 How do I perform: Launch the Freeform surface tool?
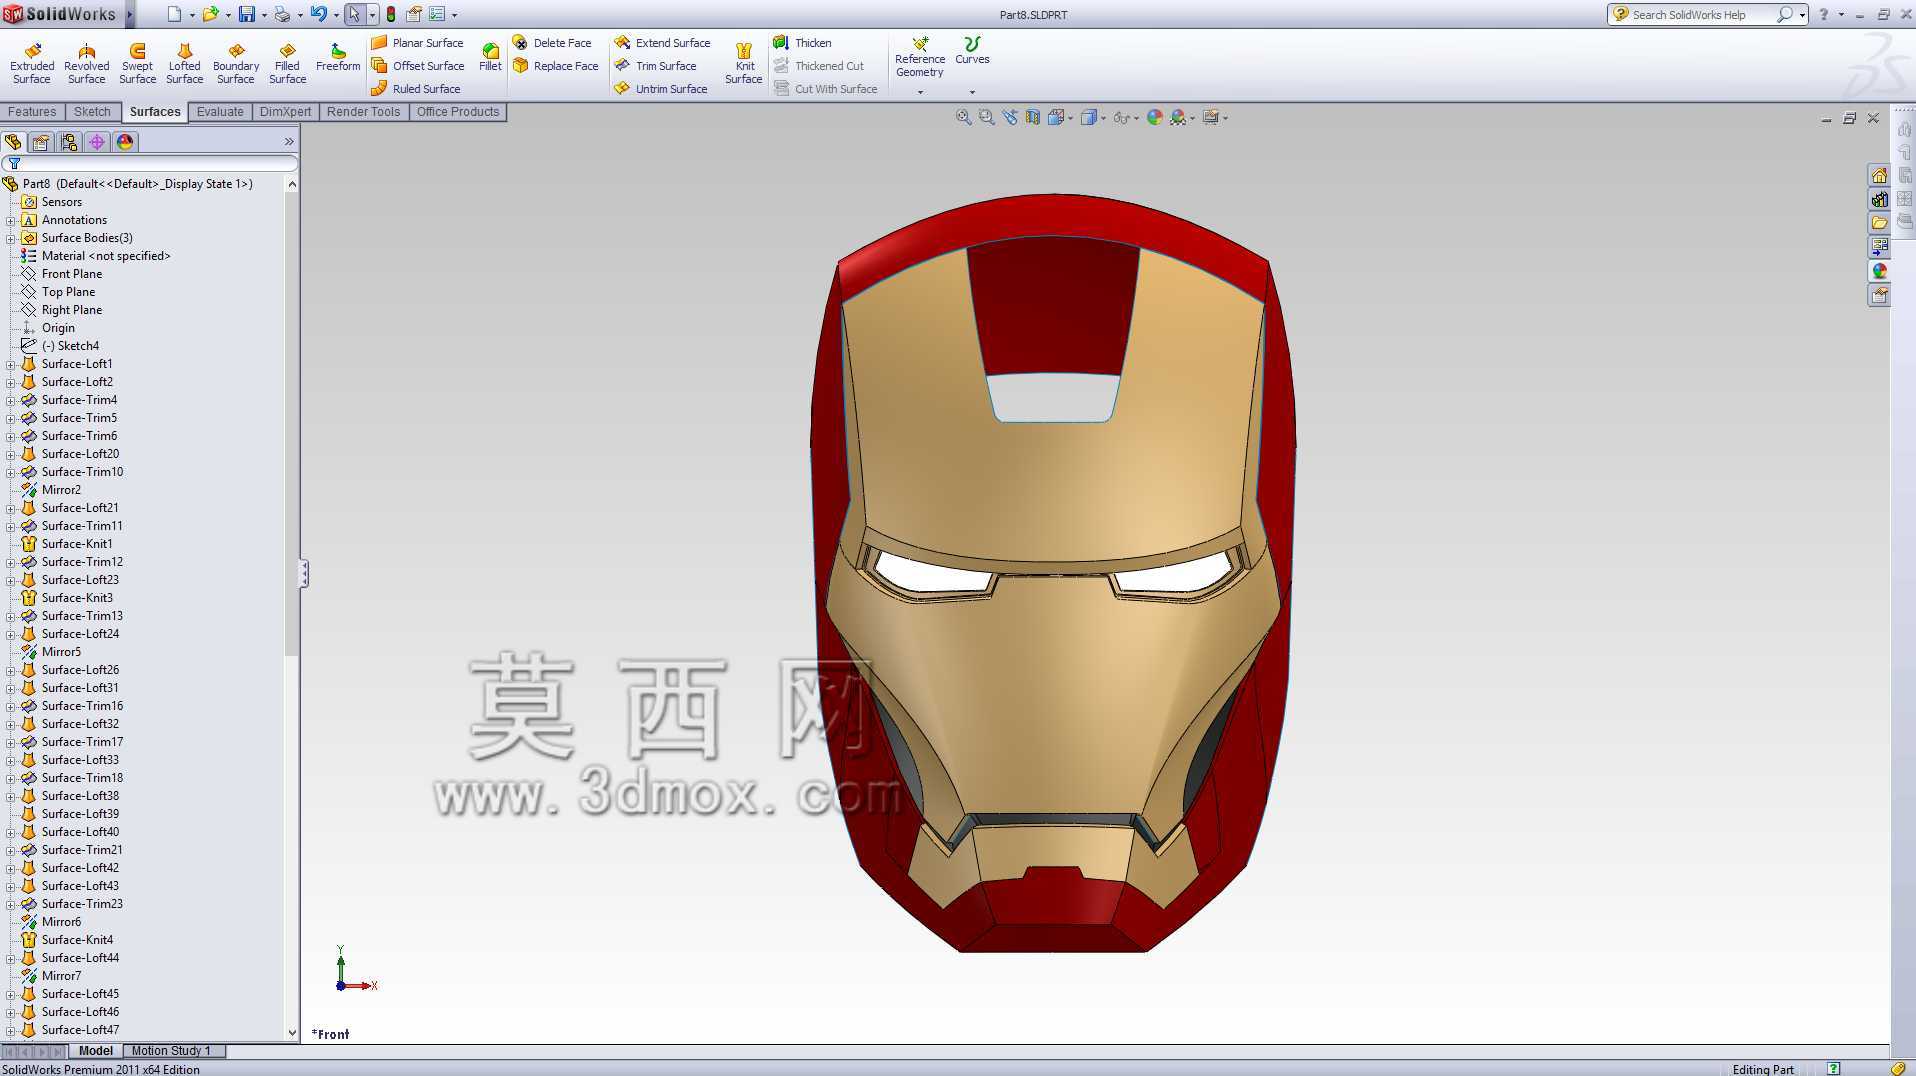[338, 57]
